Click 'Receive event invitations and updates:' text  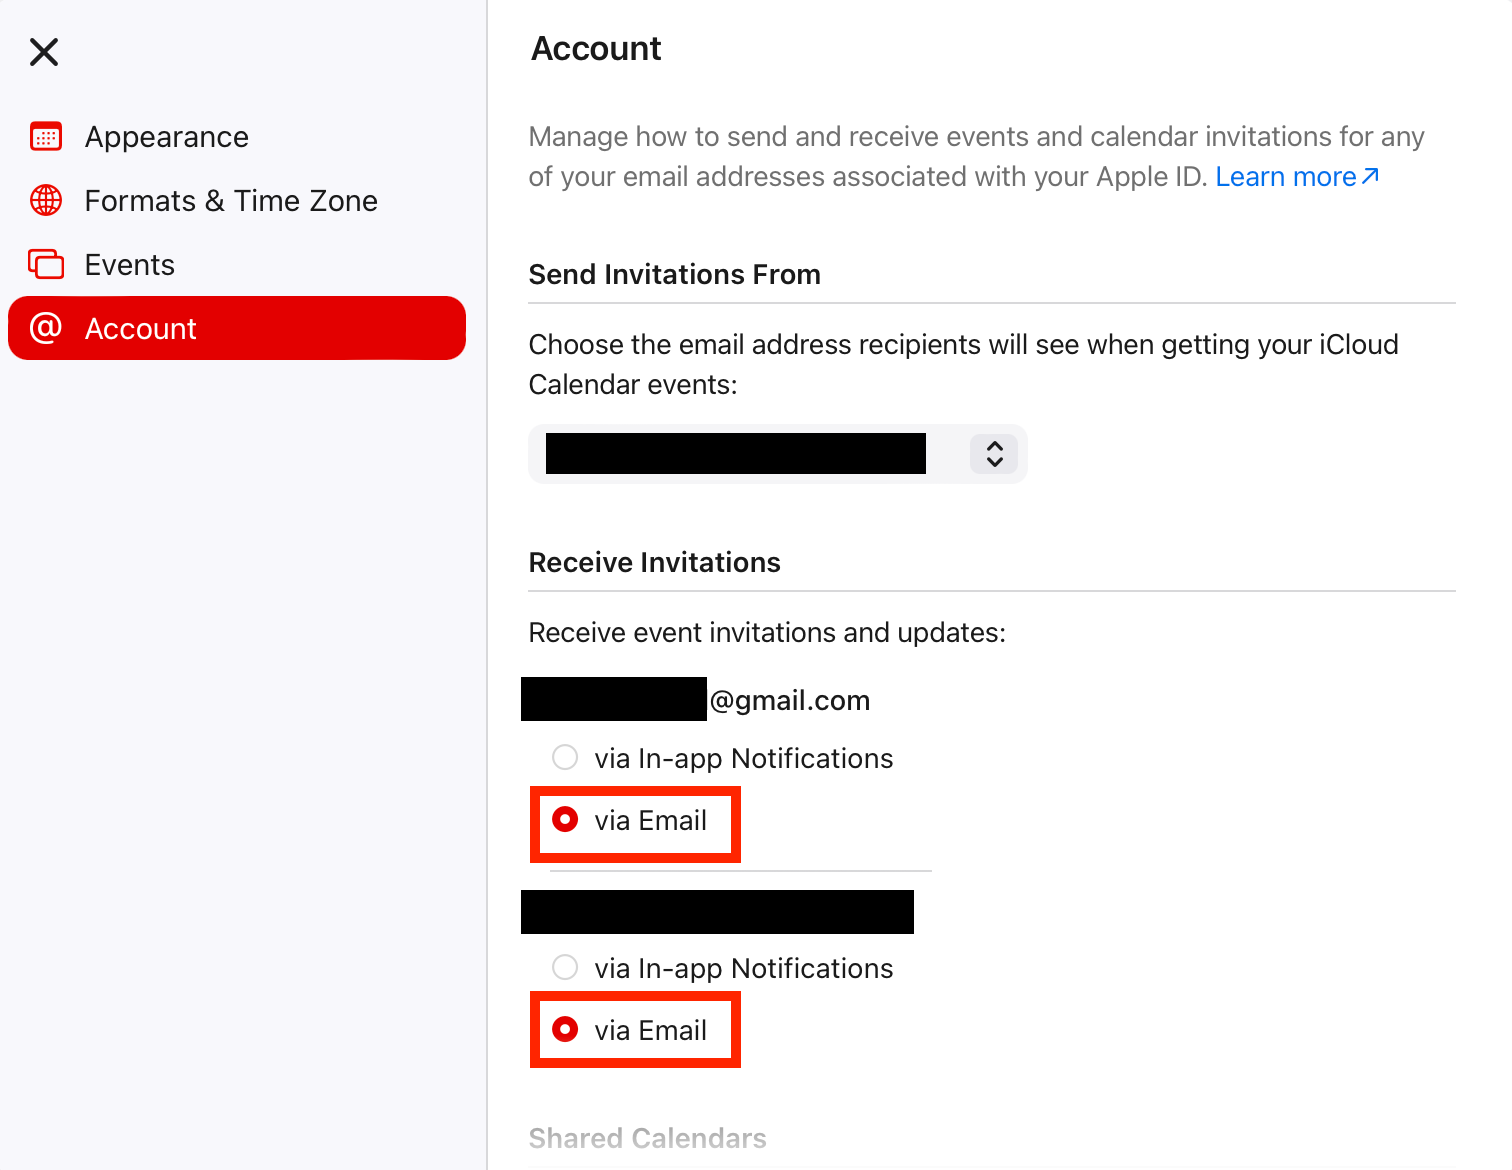pyautogui.click(x=767, y=633)
